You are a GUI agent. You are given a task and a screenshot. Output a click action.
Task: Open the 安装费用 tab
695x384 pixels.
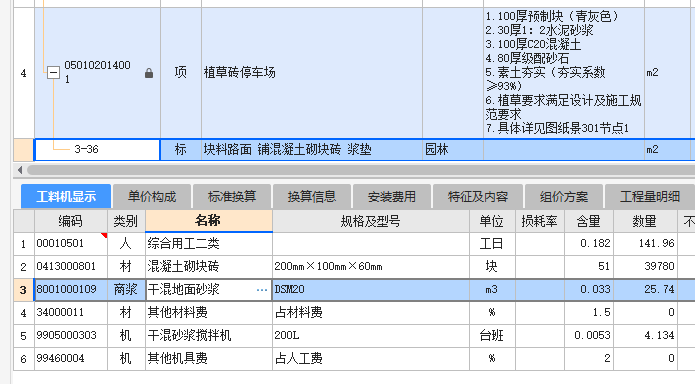point(392,196)
